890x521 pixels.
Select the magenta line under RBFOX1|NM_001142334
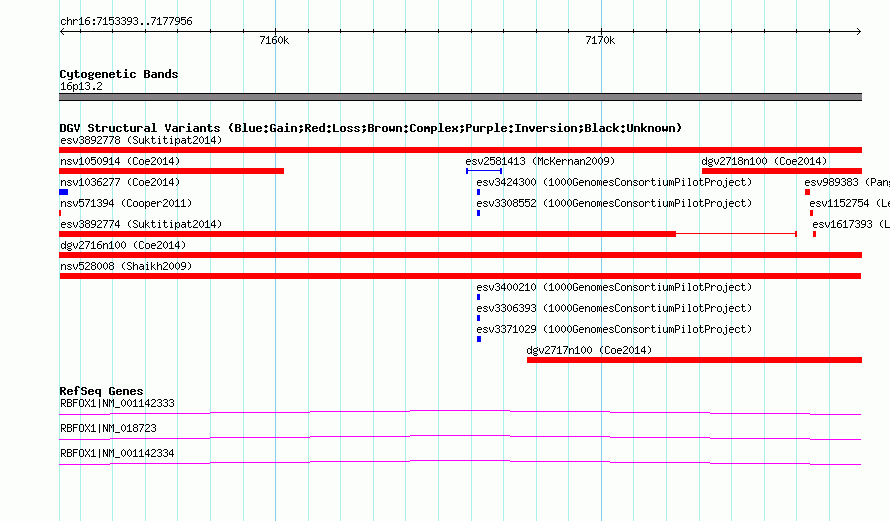pos(460,462)
